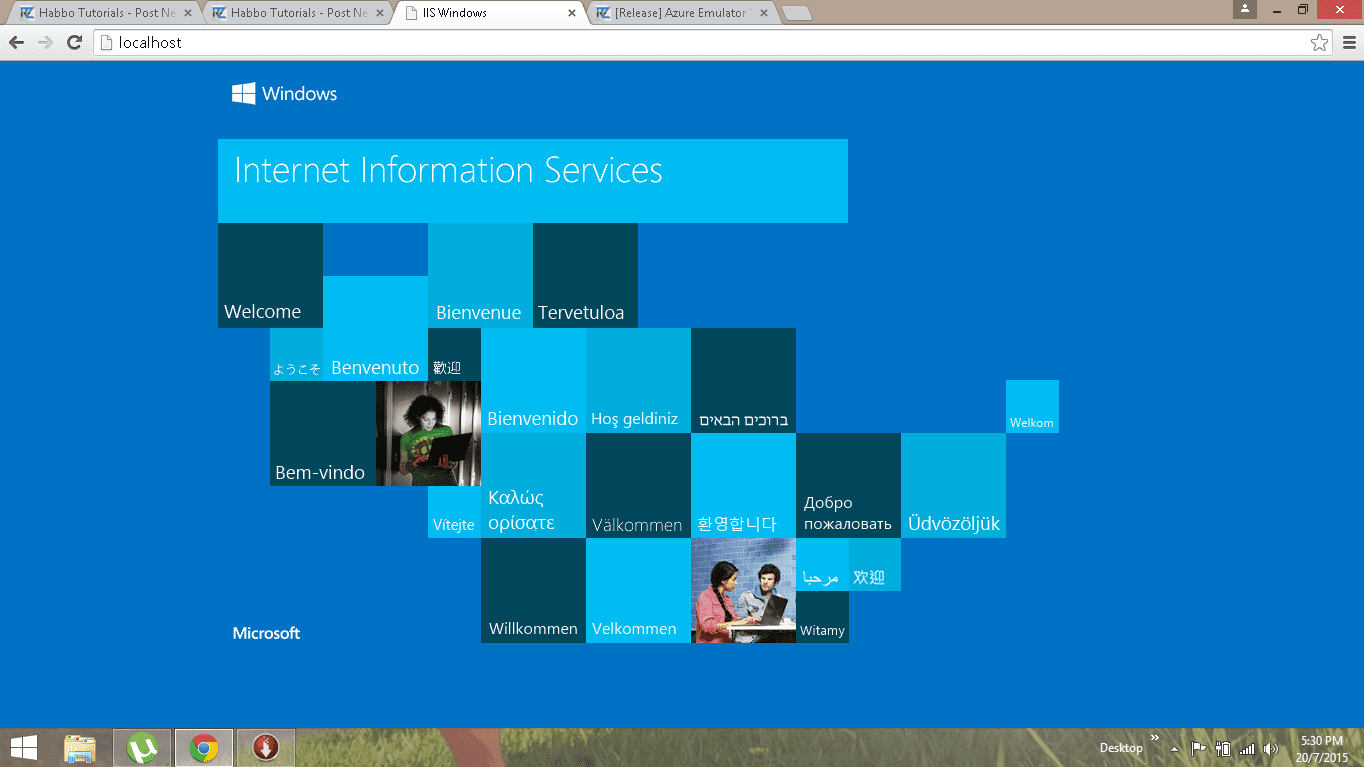Click the Internet Information Services banner
Image resolution: width=1364 pixels, height=767 pixels.
pos(533,181)
